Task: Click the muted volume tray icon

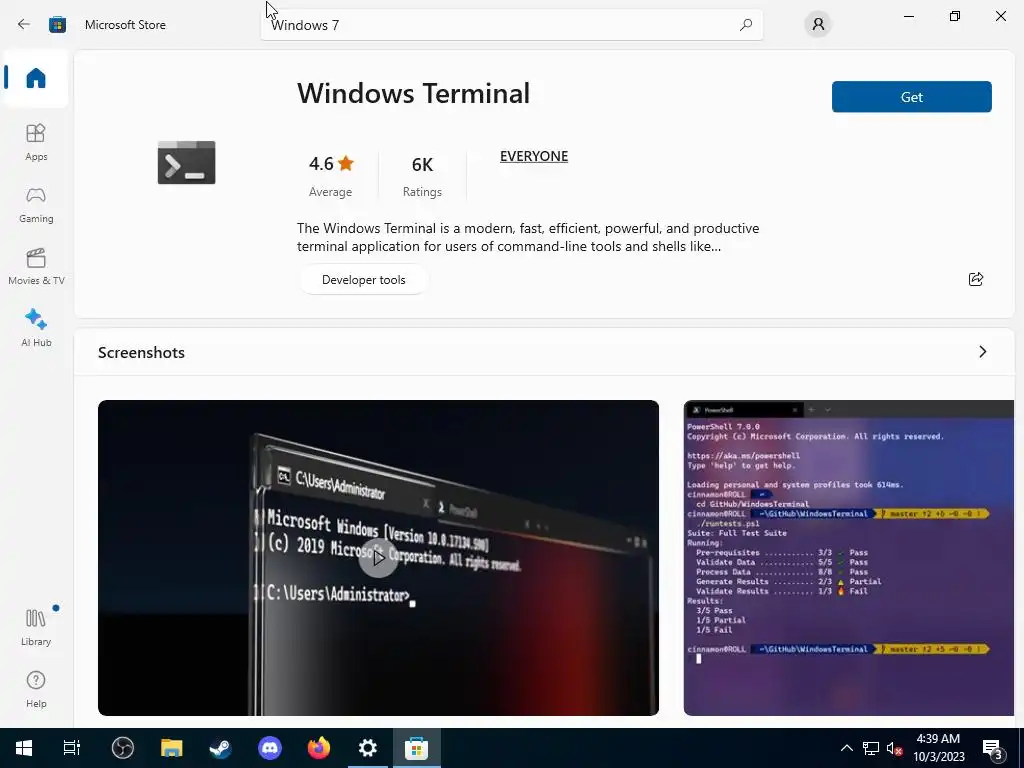Action: click(894, 748)
